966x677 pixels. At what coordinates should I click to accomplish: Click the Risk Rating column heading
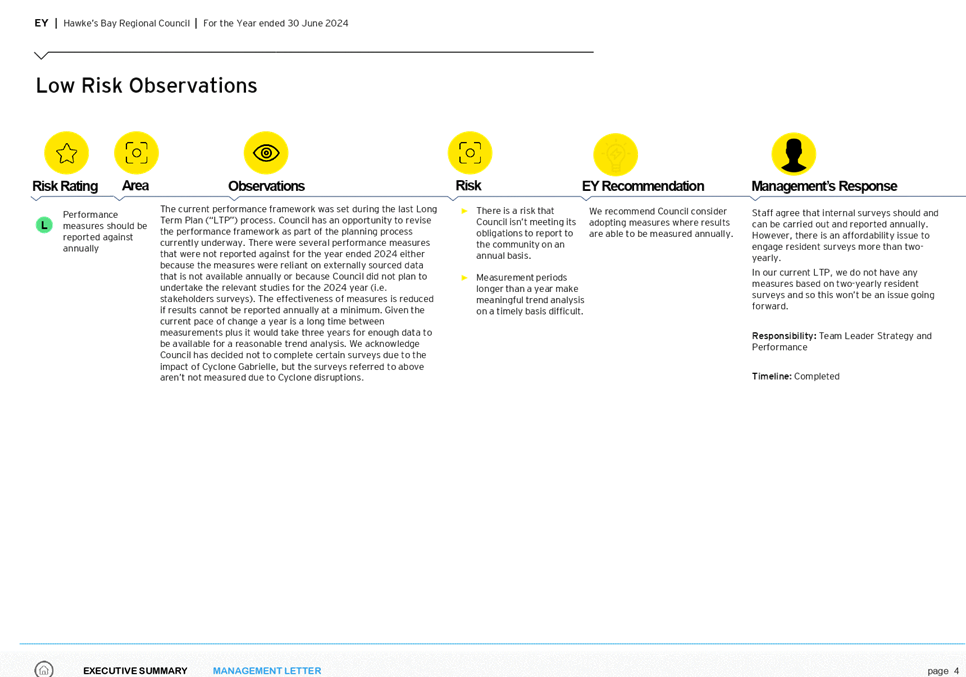(65, 186)
